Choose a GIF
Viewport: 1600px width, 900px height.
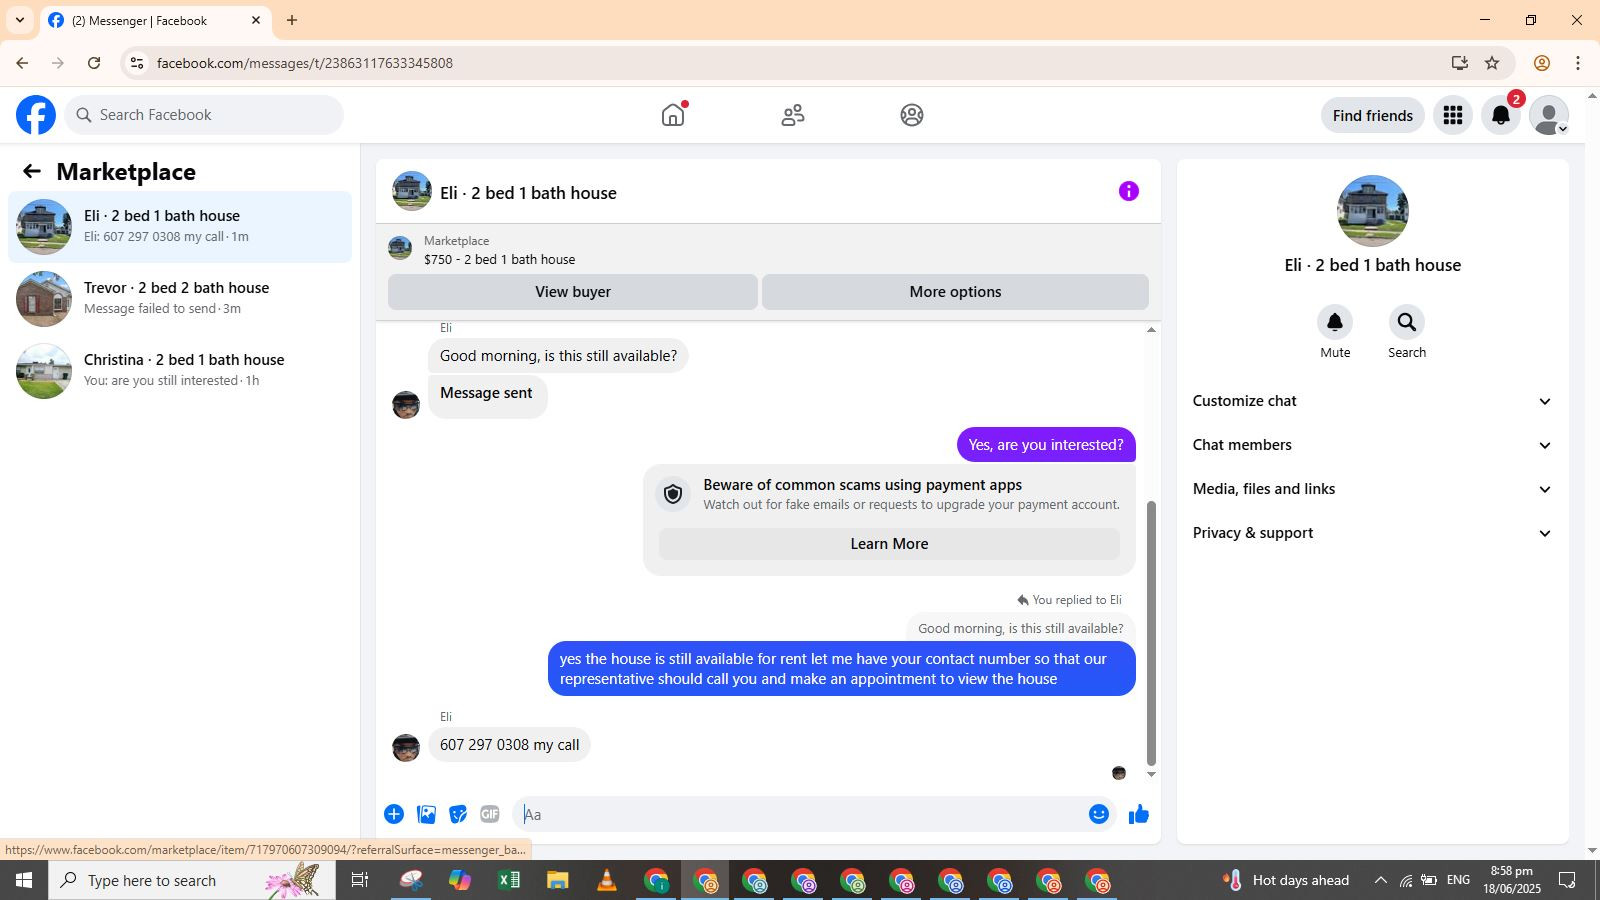(490, 814)
